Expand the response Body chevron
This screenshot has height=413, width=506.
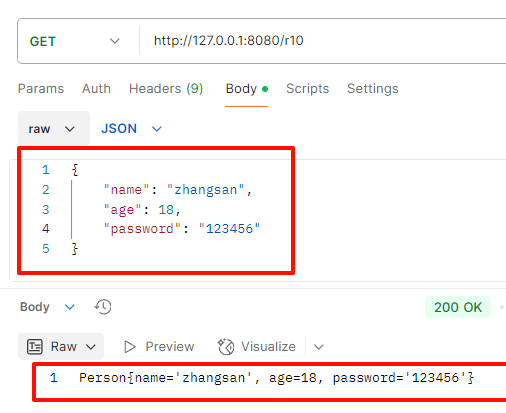[x=70, y=307]
